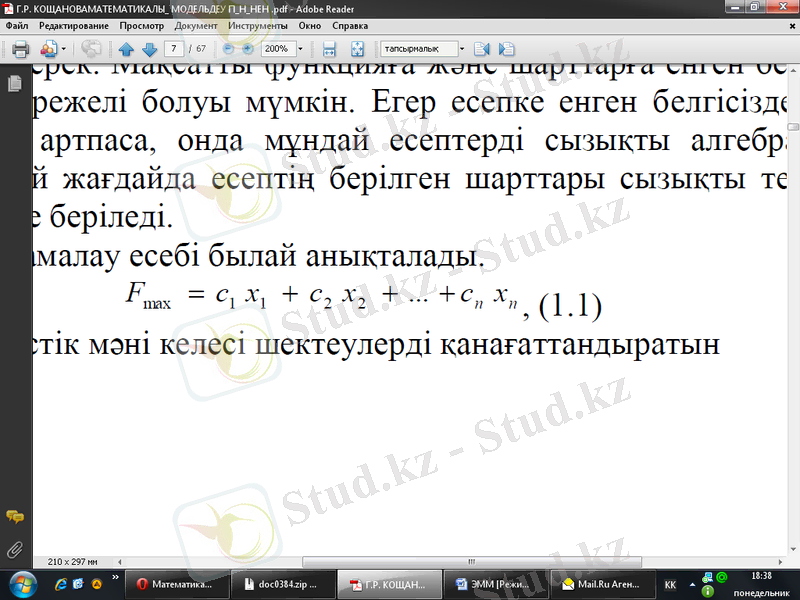Click the horizontal scrollbar thumb
Image resolution: width=800 pixels, height=600 pixels.
[472, 562]
